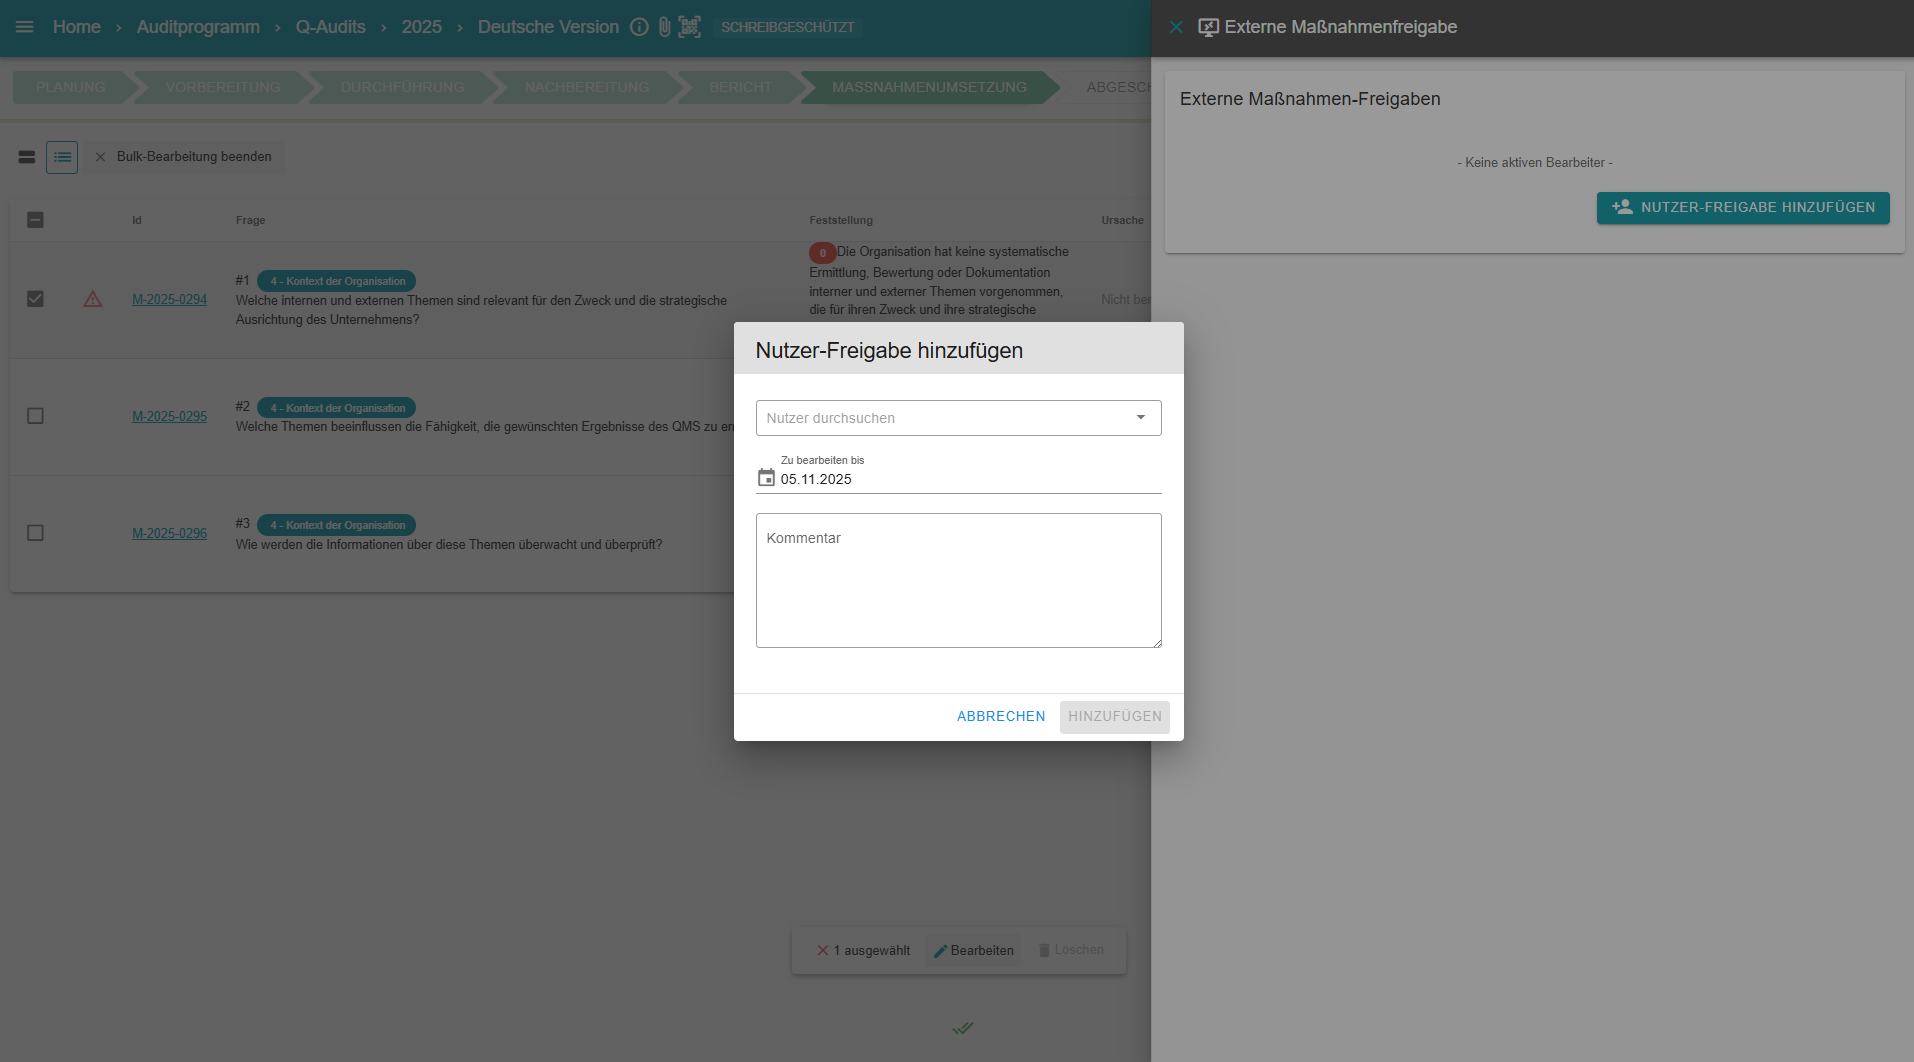1914x1062 pixels.
Task: Check the row M-2025-0295 checkbox
Action: 35,416
